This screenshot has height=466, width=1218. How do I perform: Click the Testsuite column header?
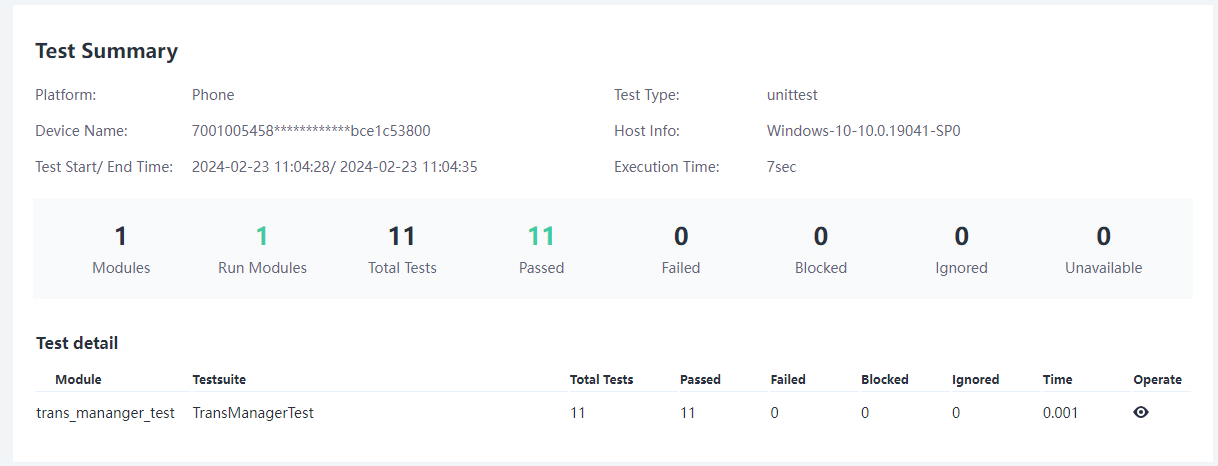(x=219, y=380)
